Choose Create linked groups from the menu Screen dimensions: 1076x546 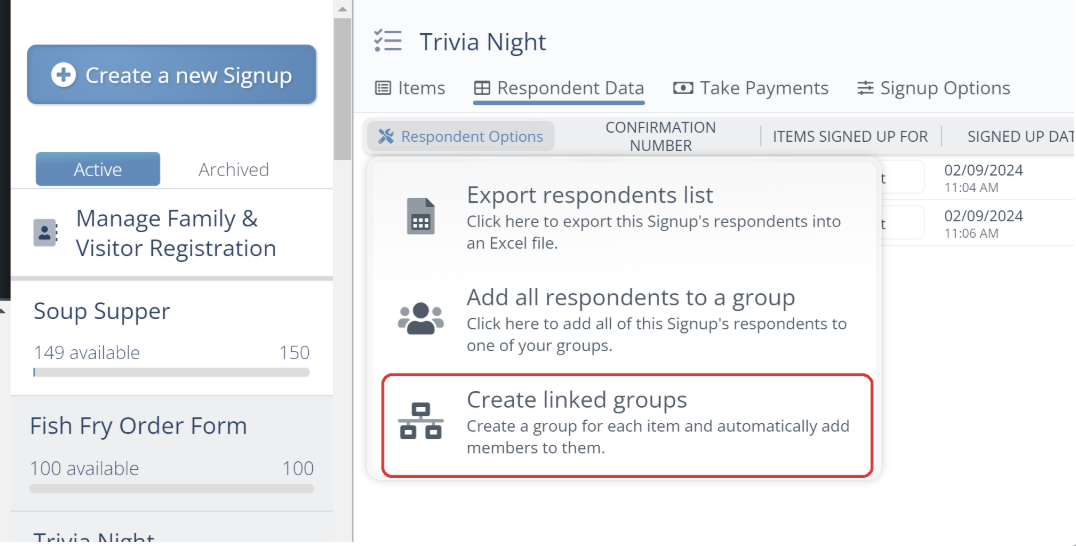click(627, 425)
